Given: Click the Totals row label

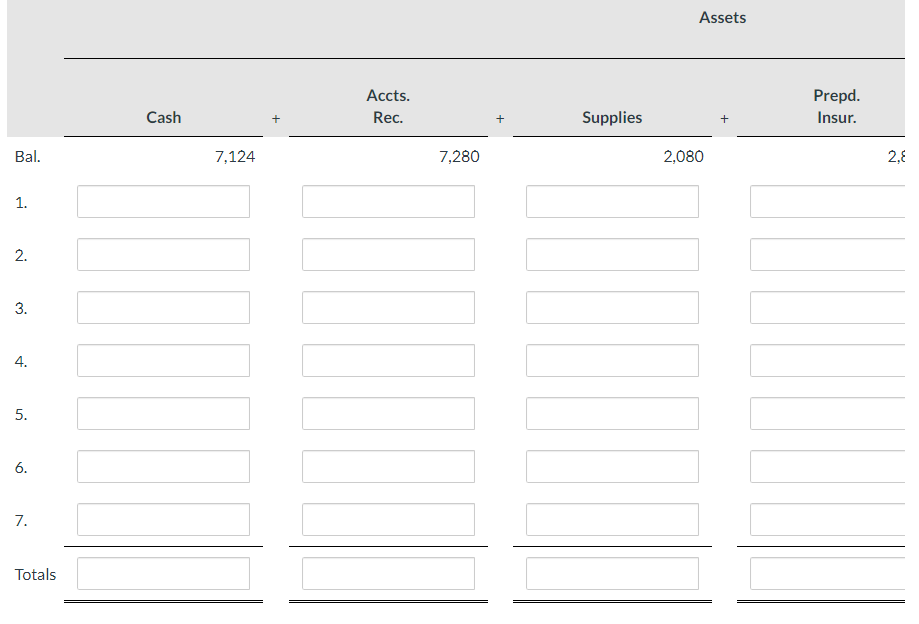Looking at the screenshot, I should (35, 574).
